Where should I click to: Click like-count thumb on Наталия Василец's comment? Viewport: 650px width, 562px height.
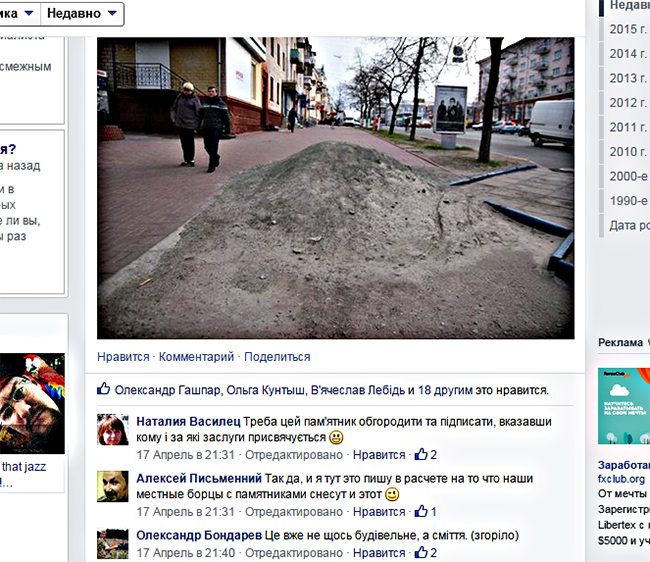(422, 455)
